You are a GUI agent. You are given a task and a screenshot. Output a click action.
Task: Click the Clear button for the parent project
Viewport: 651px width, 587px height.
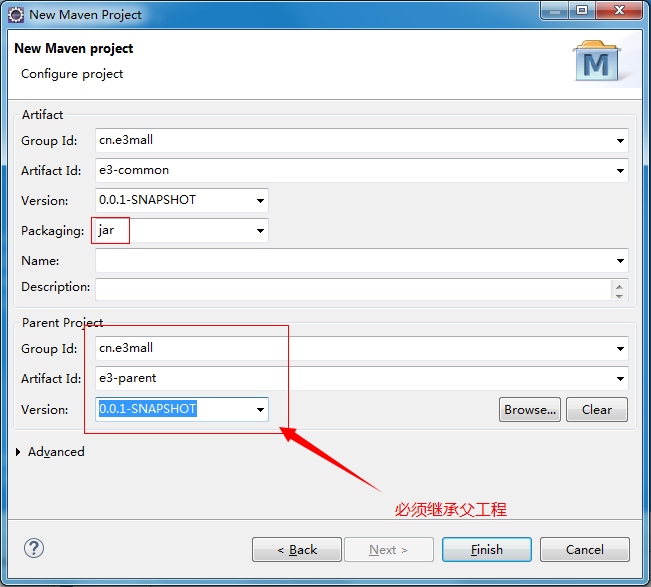tap(597, 410)
